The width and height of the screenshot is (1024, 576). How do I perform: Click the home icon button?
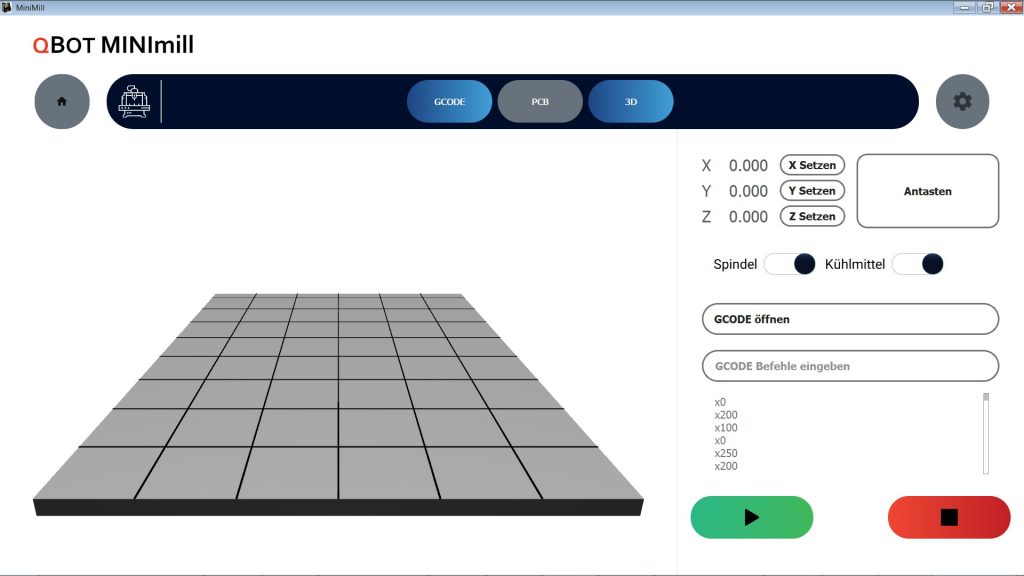[62, 101]
